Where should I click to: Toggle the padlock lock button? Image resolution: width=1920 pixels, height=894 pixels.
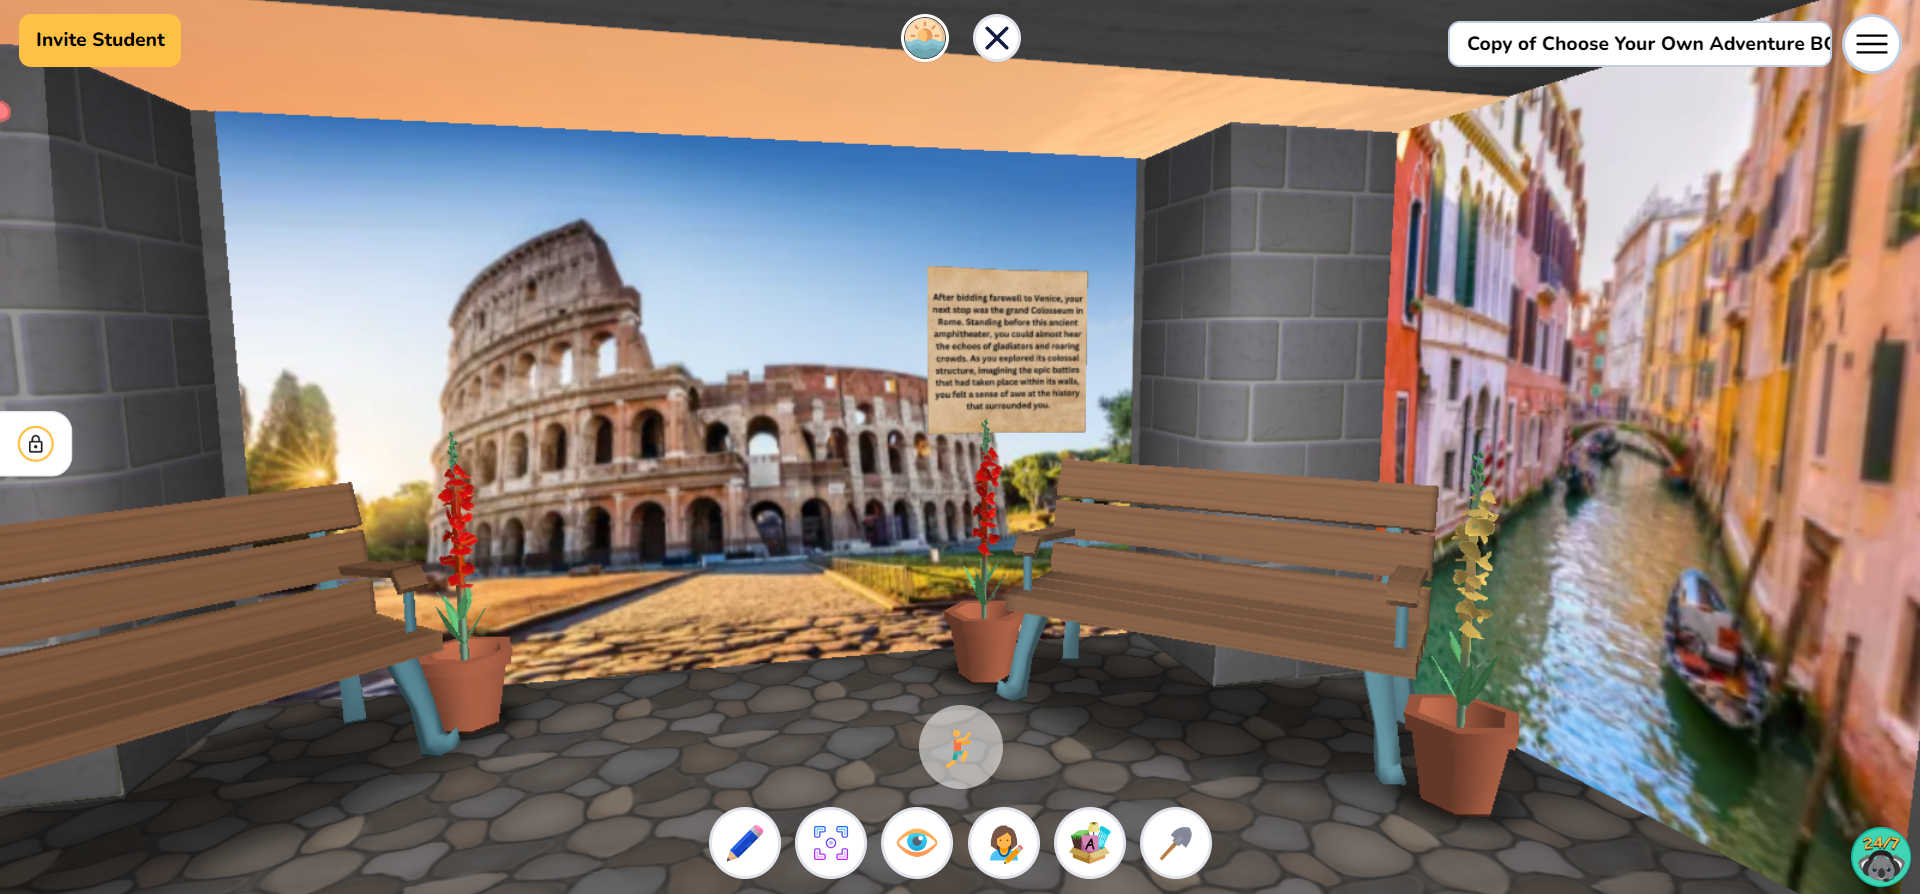(x=36, y=444)
